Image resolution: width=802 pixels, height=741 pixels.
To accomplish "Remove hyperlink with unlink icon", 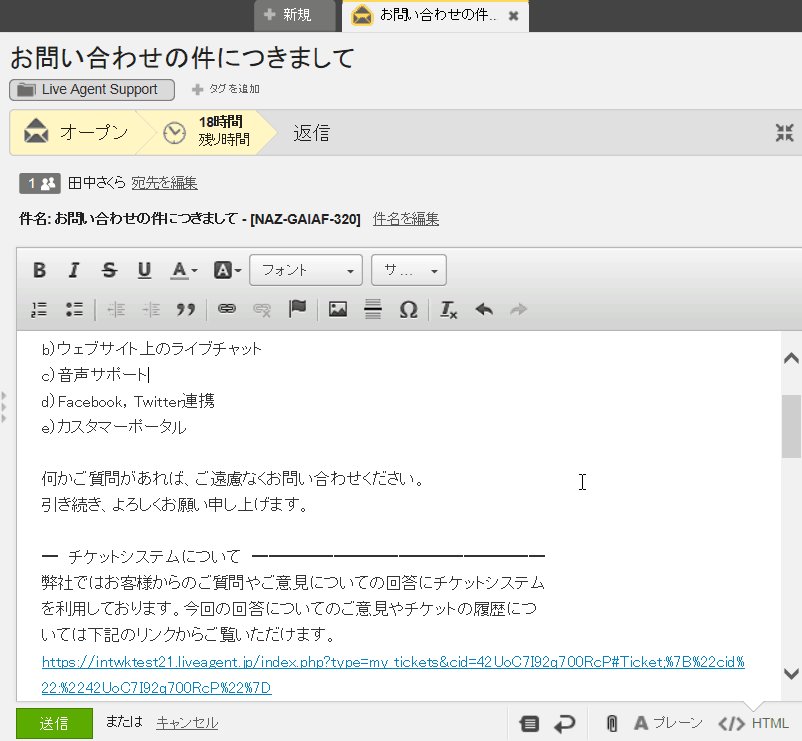I will pos(262,309).
